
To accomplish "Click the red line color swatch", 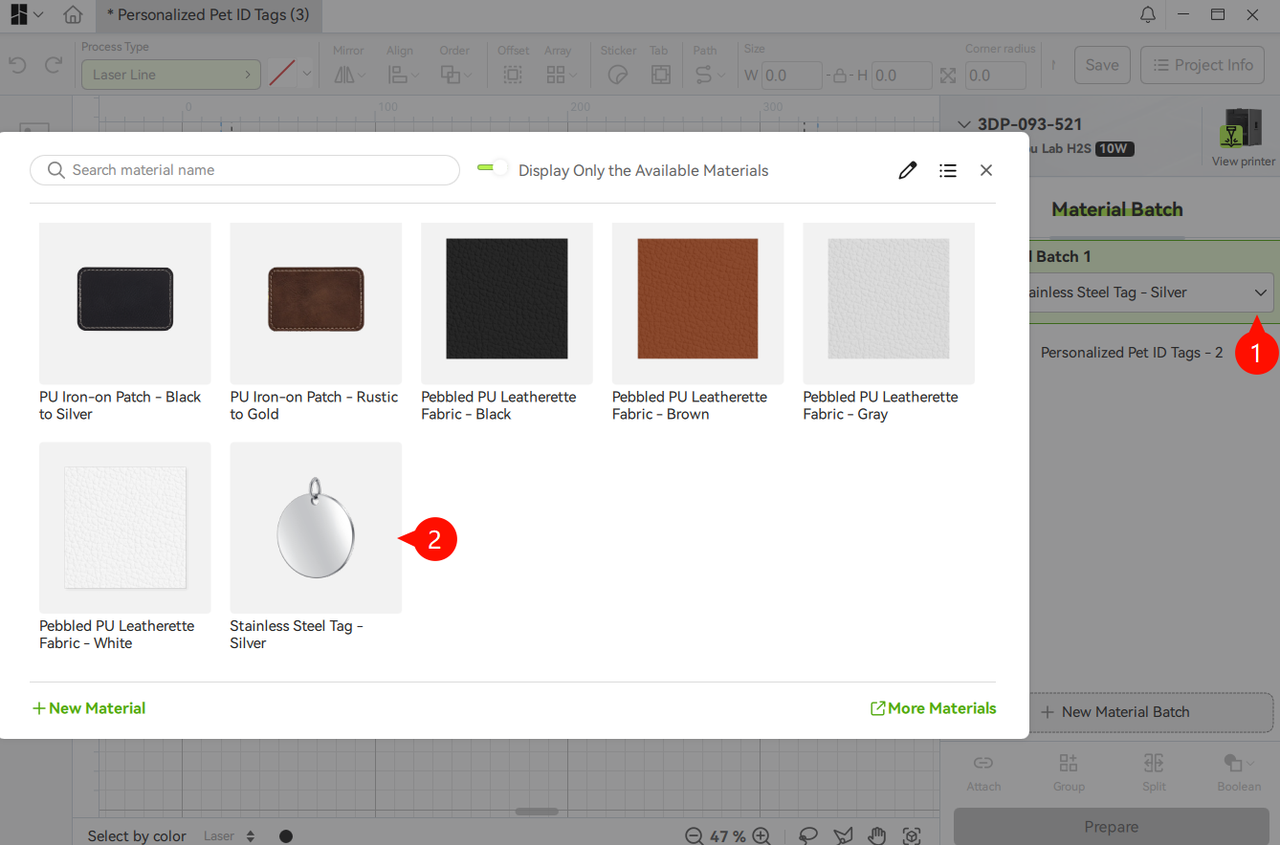I will pos(283,74).
